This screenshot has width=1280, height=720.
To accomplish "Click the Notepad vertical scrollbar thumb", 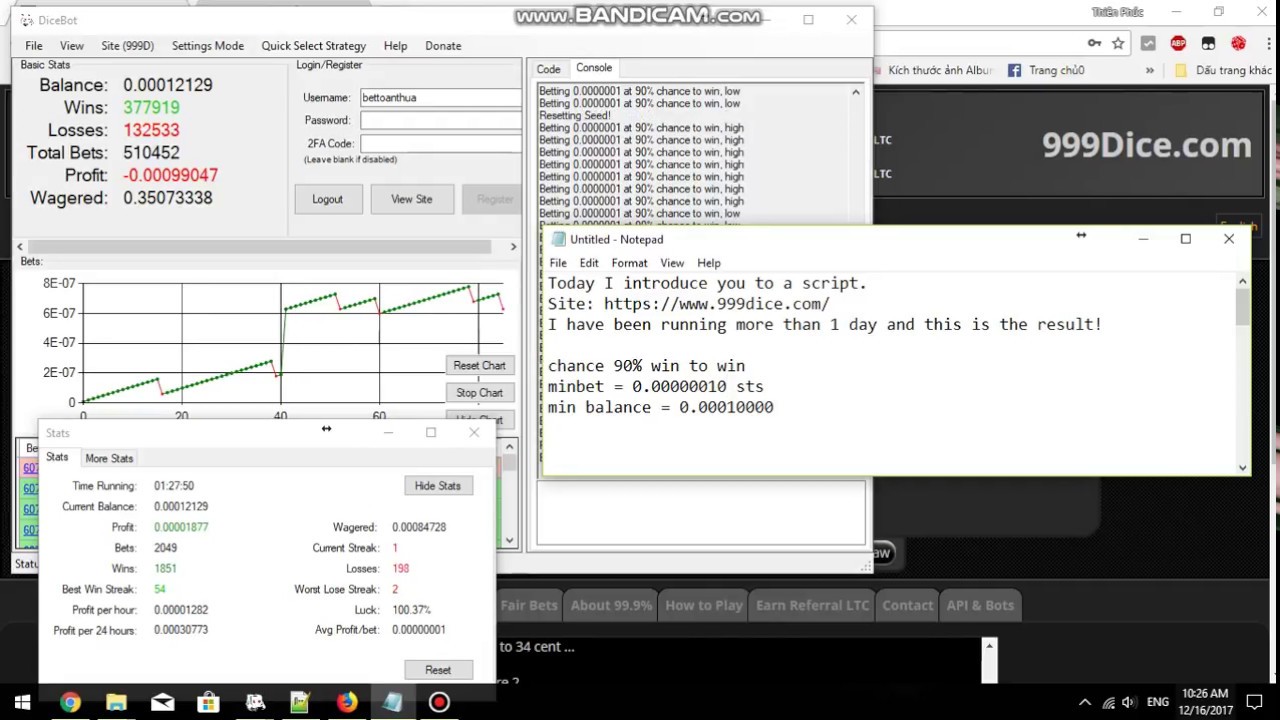I will tap(1243, 307).
